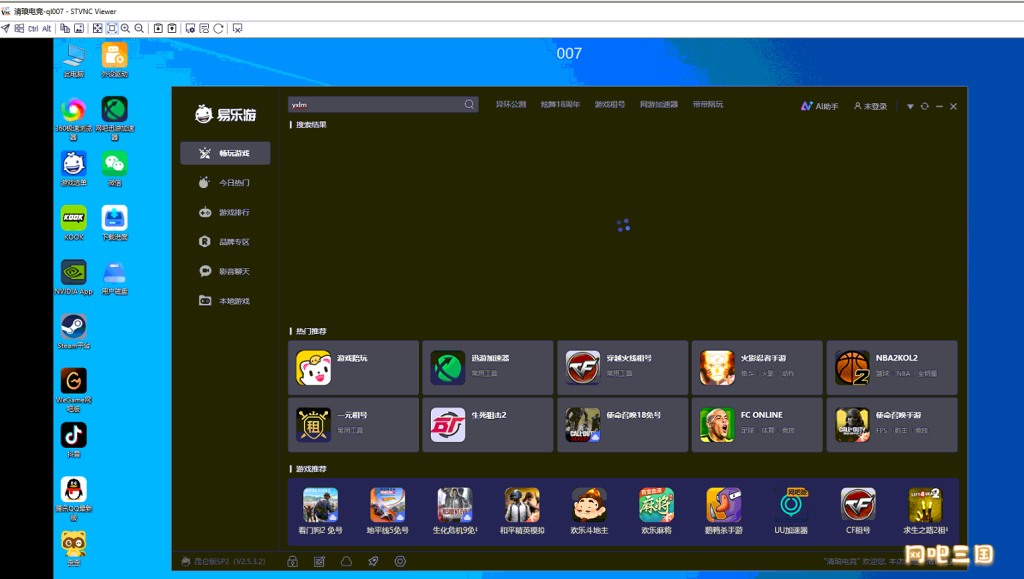Screen dimensions: 1024x579
Task: Switch to the 游戏排行 sidebar tab
Action: pos(225,212)
